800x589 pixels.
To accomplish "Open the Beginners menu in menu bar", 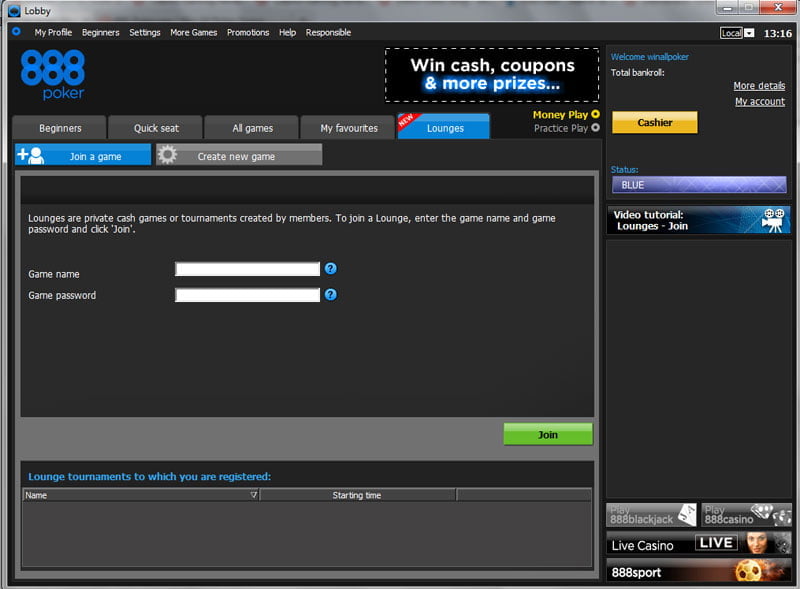I will point(101,32).
